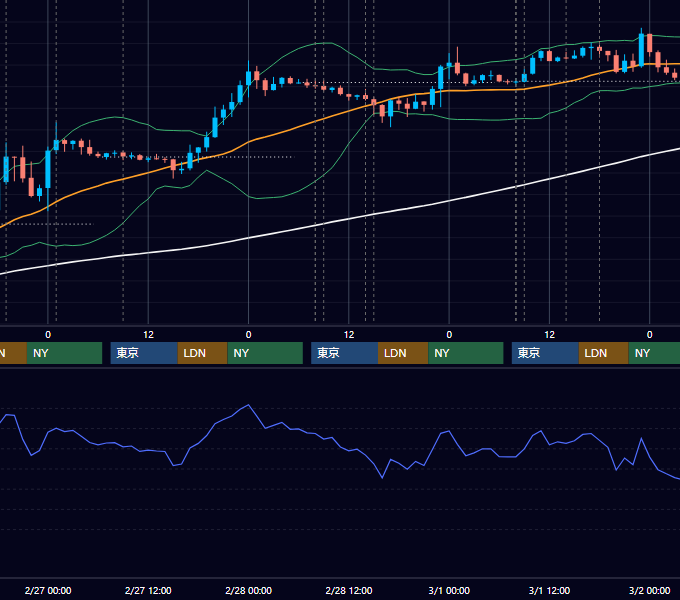Select the LDN session block on 2/27

[203, 353]
